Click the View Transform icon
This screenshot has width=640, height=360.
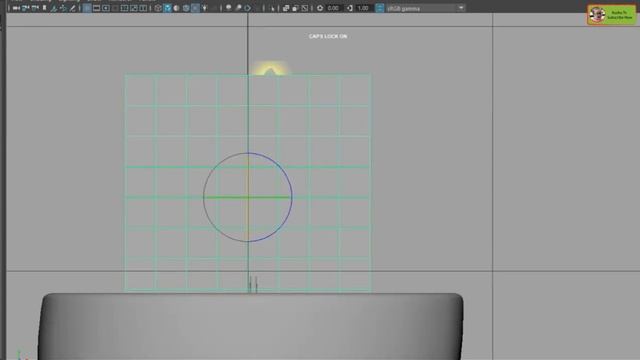tap(380, 8)
